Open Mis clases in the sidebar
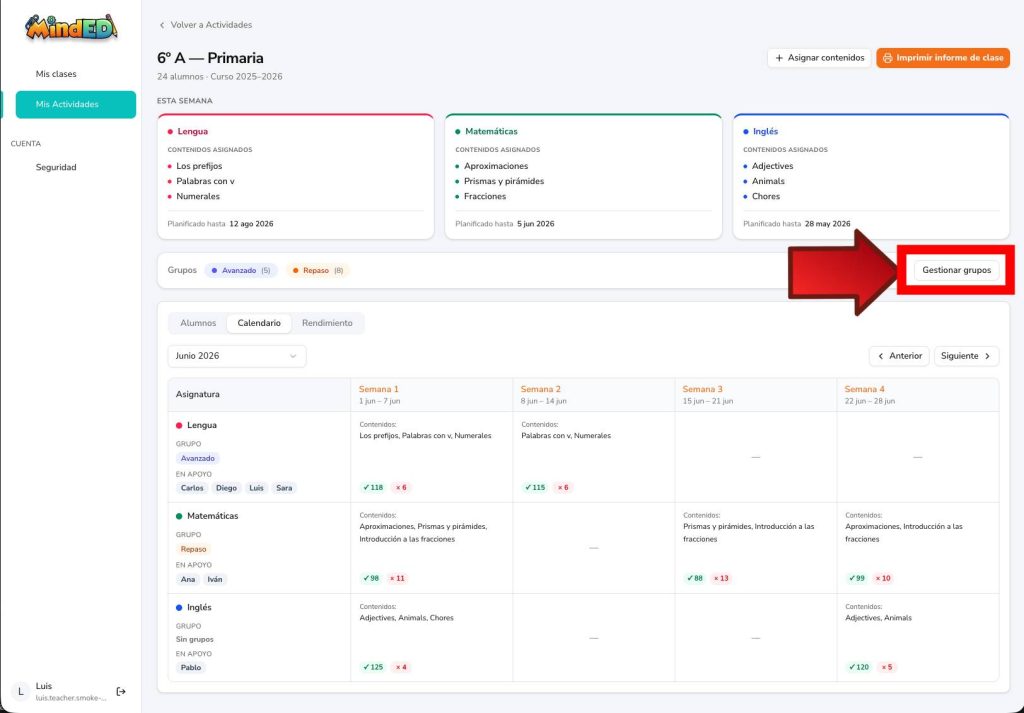Image resolution: width=1024 pixels, height=713 pixels. tap(56, 74)
